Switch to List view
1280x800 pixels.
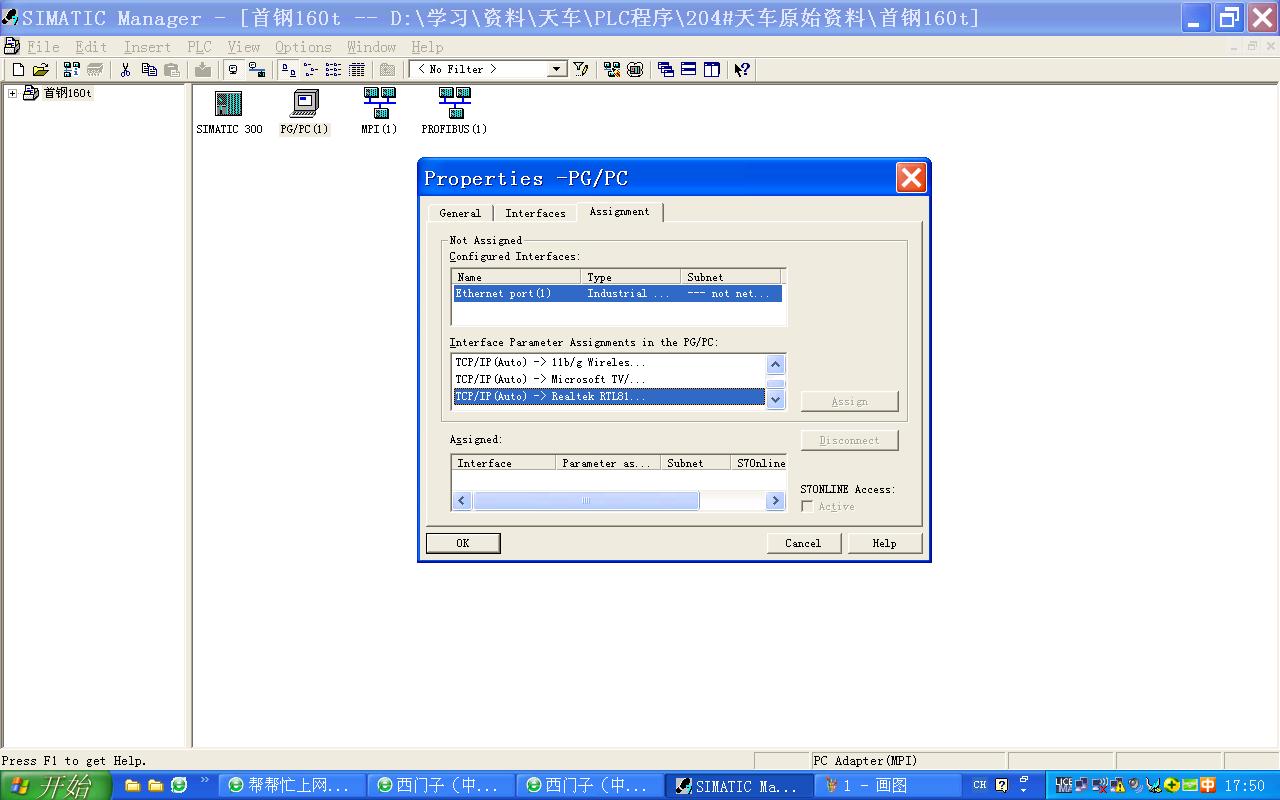333,70
